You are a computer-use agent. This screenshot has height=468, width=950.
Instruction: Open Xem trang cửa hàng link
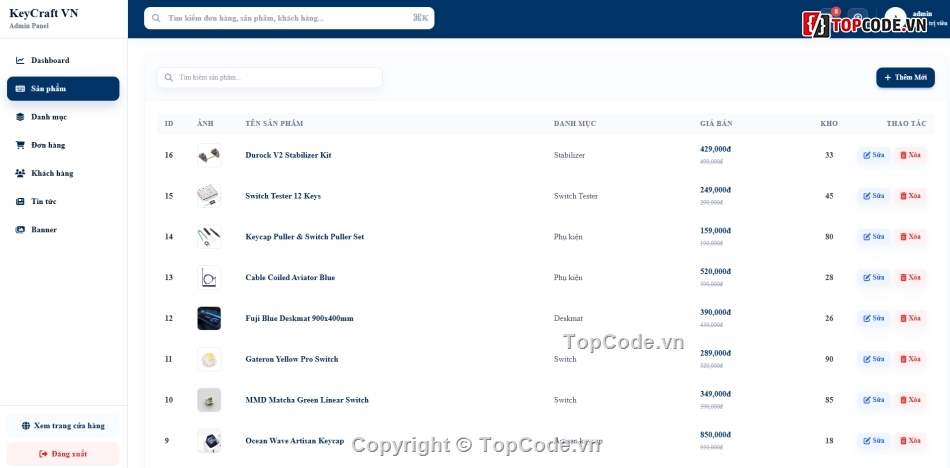[x=63, y=426]
